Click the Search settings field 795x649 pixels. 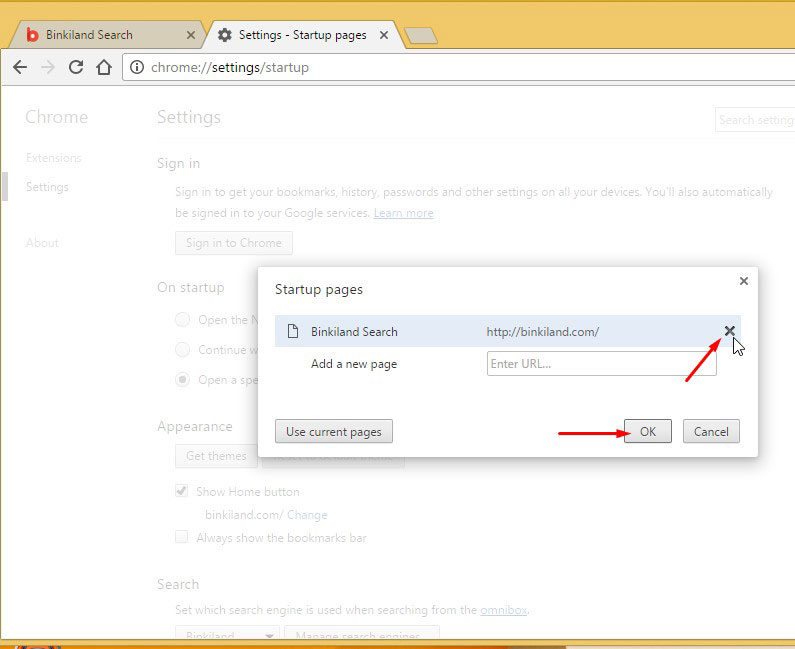click(x=754, y=120)
